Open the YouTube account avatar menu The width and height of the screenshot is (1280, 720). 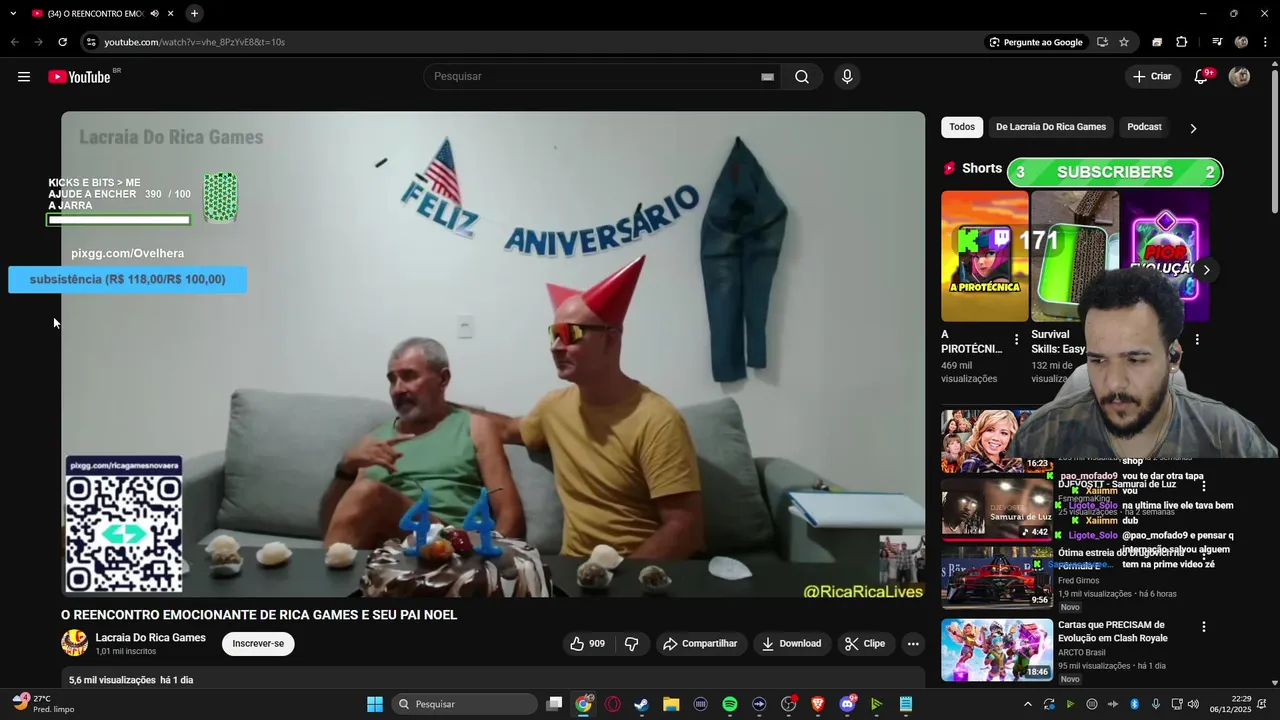coord(1239,77)
